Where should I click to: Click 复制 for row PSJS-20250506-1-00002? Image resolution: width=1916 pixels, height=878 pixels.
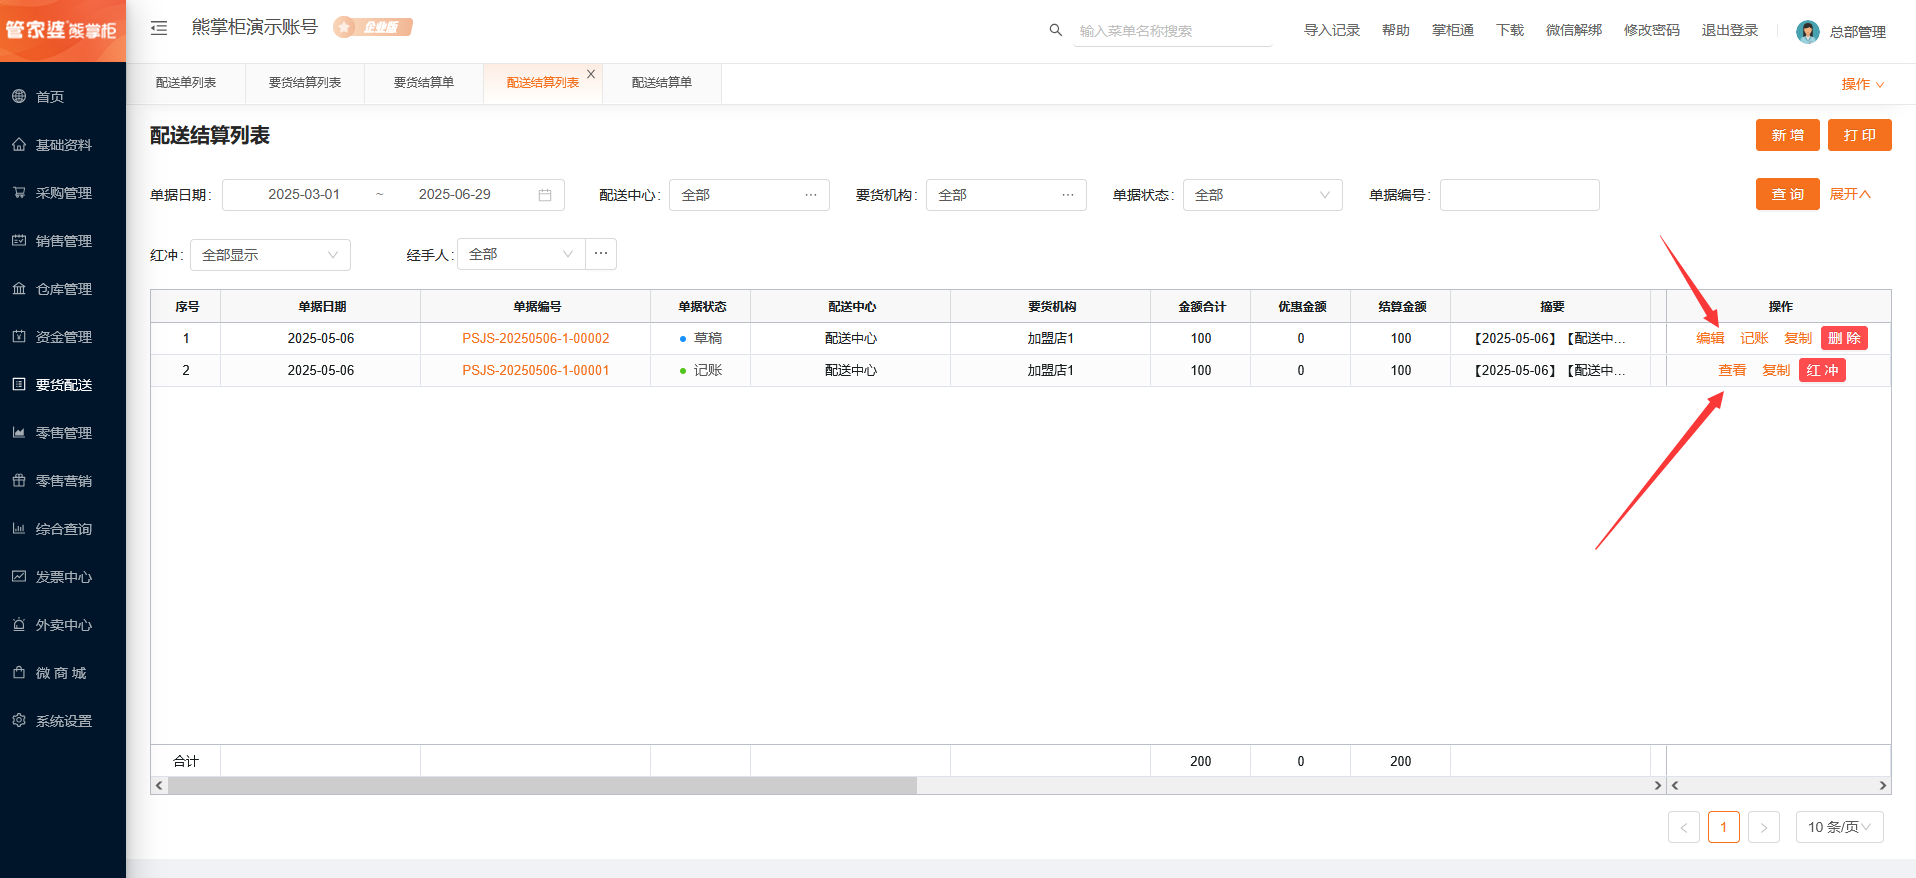tap(1798, 338)
